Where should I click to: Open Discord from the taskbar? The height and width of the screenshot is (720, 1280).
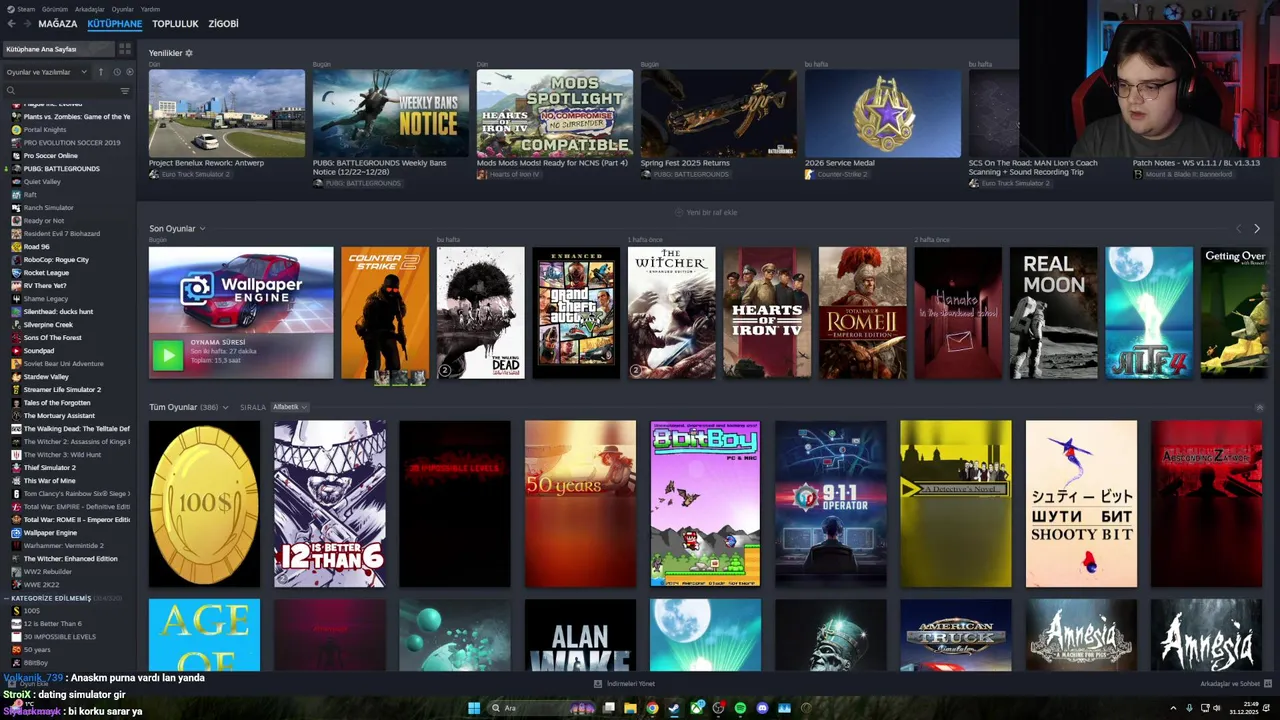[x=762, y=708]
